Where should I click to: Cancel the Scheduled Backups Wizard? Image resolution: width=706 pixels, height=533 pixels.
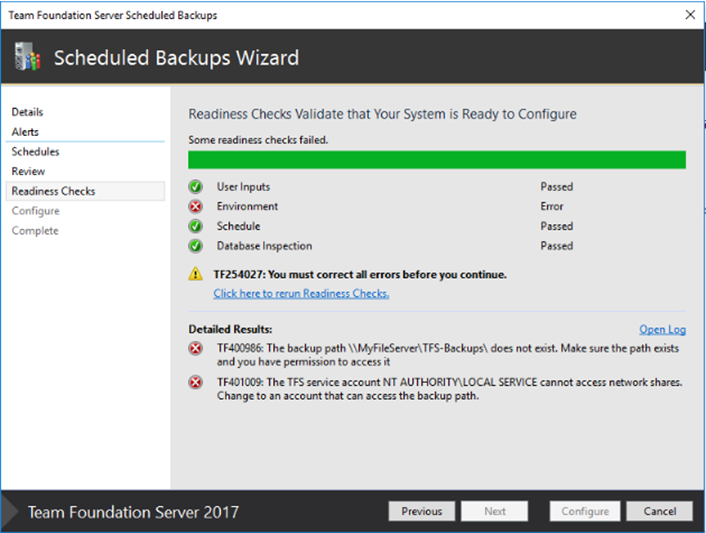coord(660,511)
